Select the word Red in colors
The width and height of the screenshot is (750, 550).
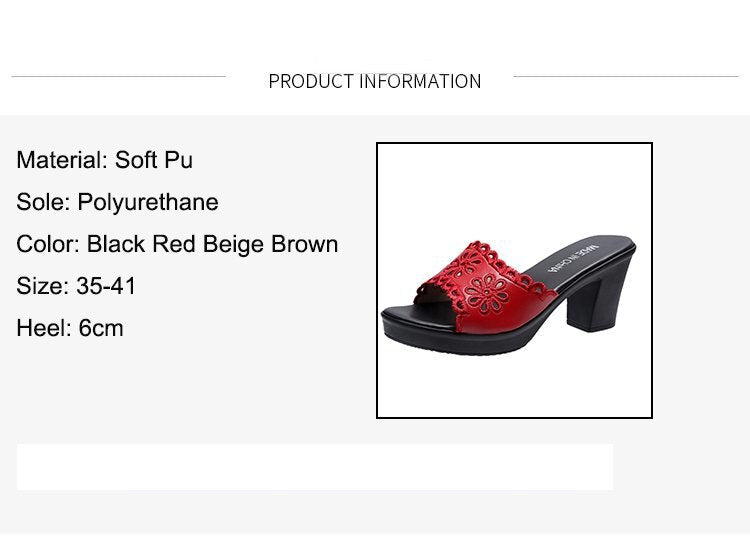tap(174, 244)
